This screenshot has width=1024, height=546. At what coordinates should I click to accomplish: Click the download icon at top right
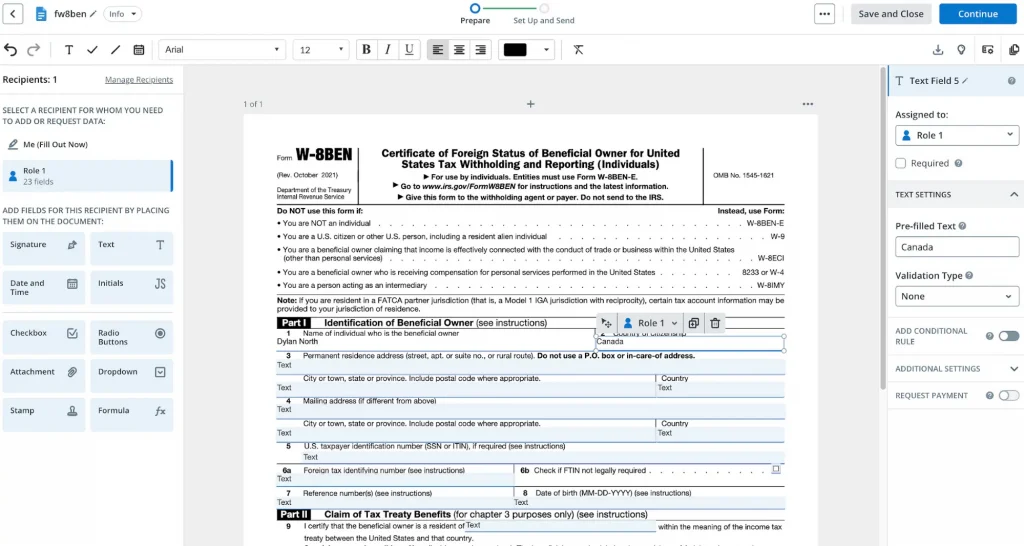coord(938,50)
